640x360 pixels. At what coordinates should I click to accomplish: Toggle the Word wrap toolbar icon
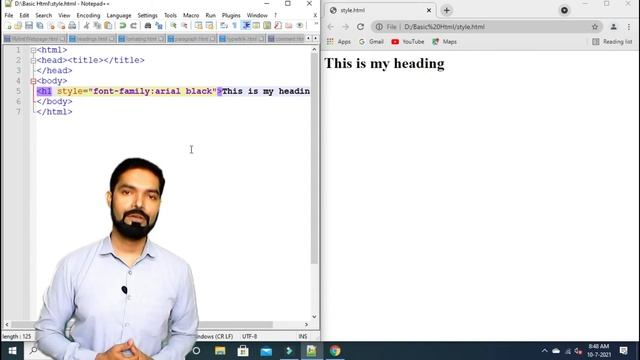pos(224,26)
